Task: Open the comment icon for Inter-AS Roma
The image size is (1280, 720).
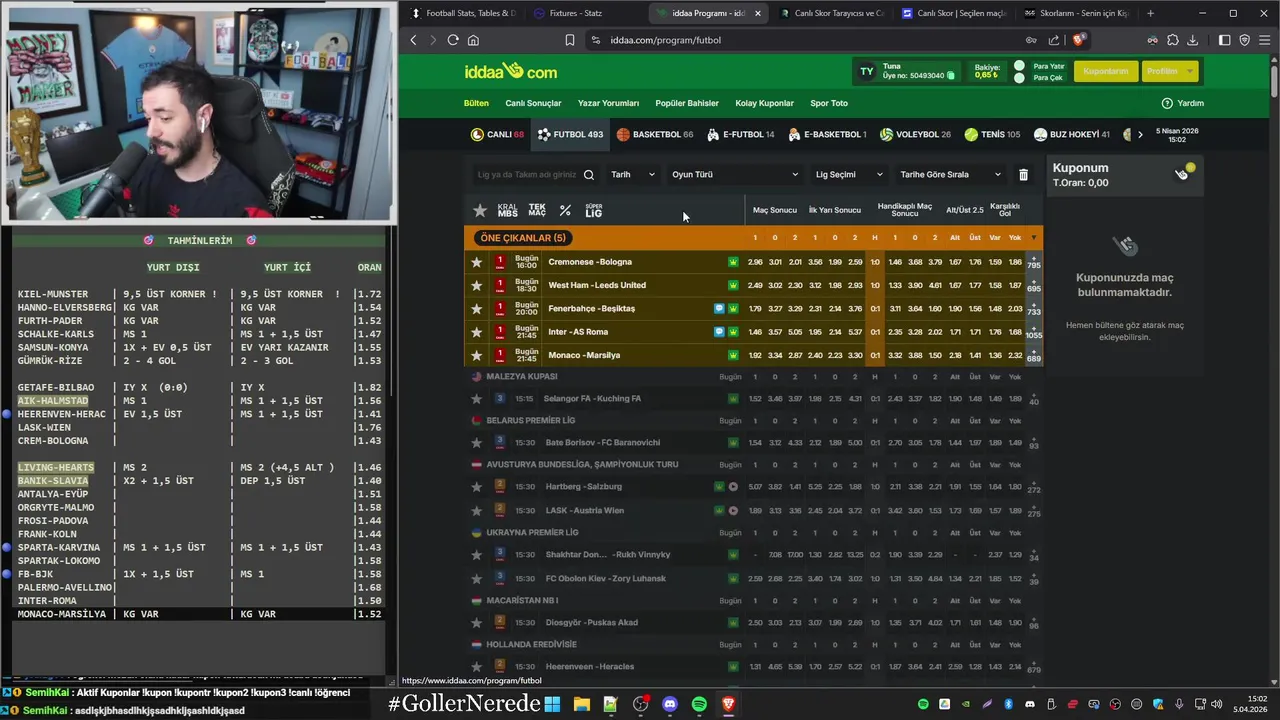Action: point(719,332)
